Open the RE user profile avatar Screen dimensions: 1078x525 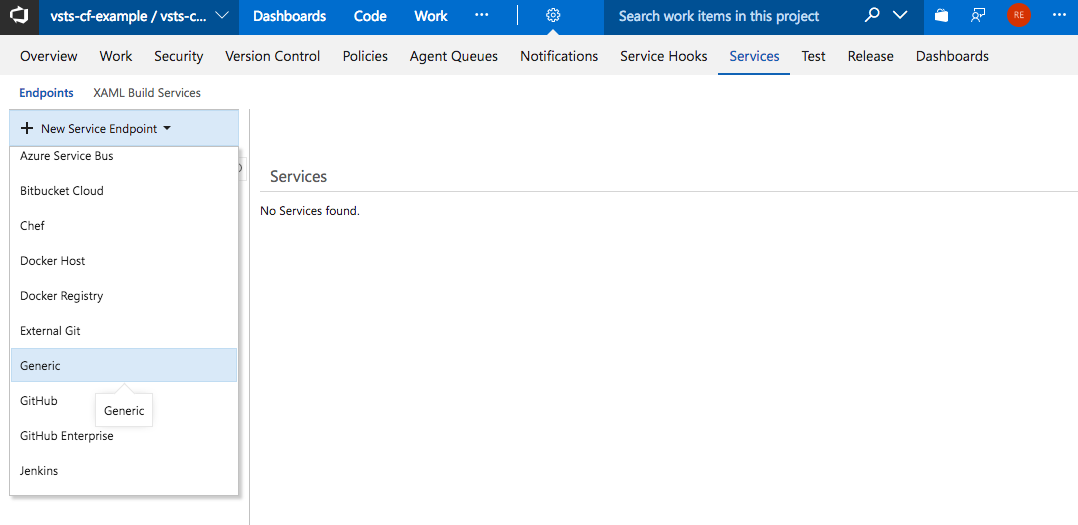[1018, 16]
